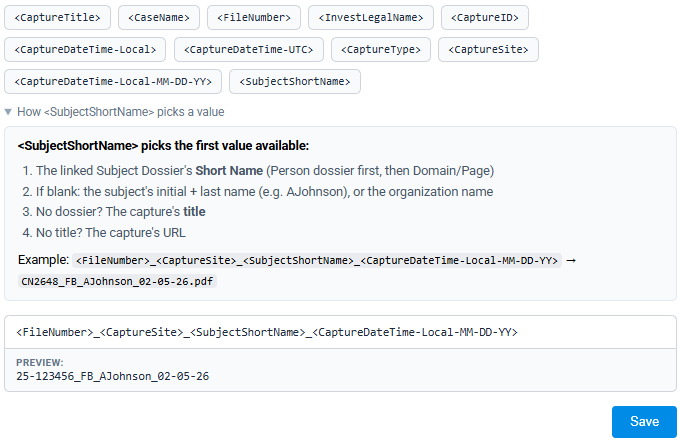The image size is (680, 443).
Task: Insert the <CaptureTitle> token chip
Action: [57, 18]
